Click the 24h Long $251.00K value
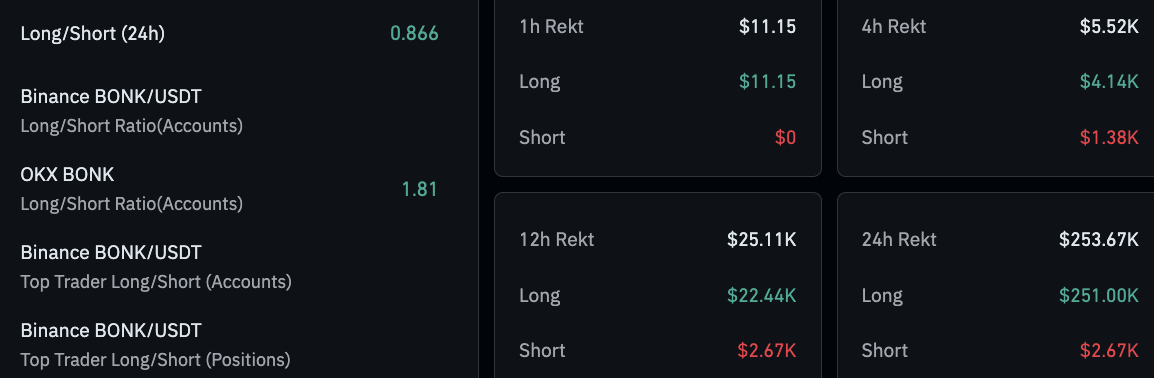 [1099, 295]
